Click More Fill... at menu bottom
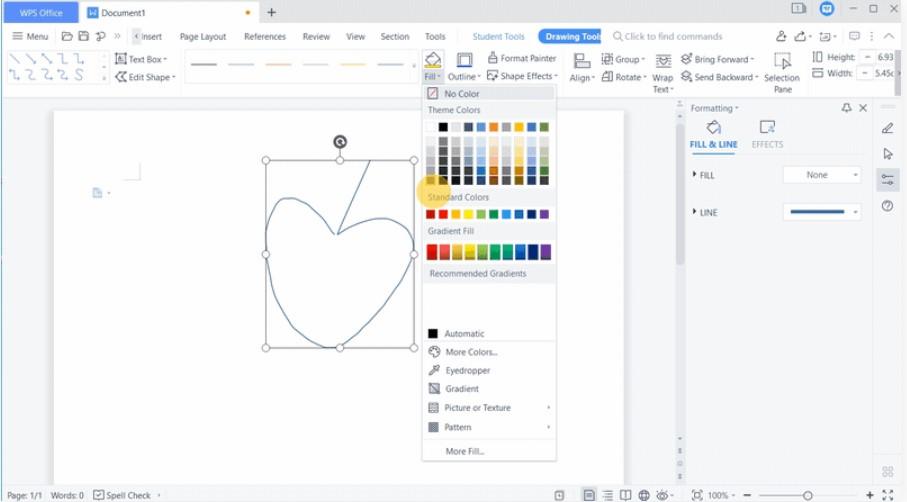907x502 pixels. 465,451
